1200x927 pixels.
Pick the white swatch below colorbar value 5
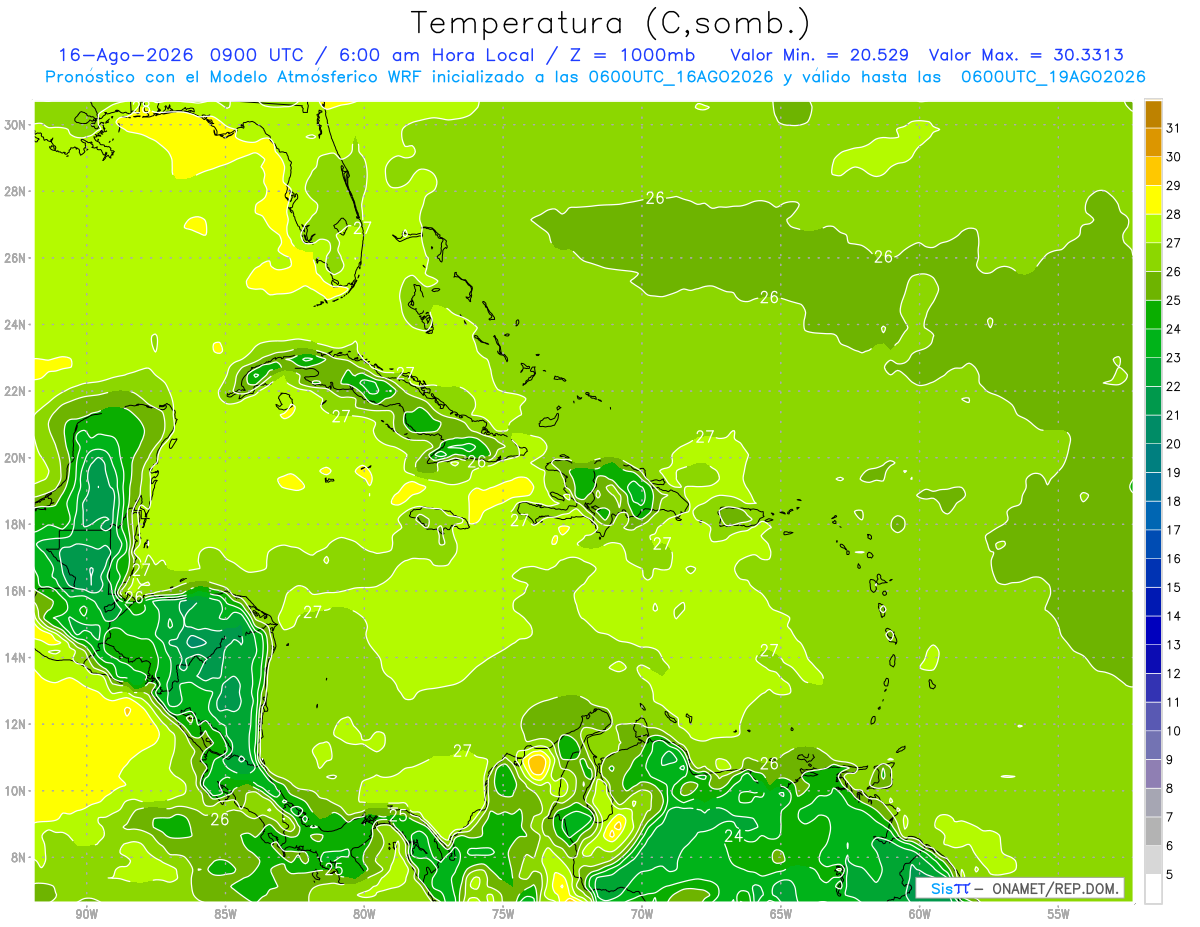[1153, 889]
